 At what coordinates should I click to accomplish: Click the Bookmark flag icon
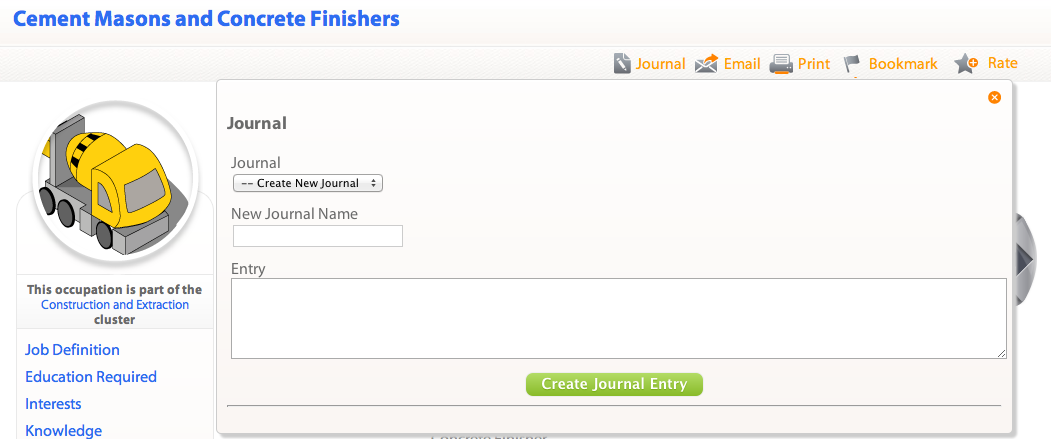click(x=852, y=64)
